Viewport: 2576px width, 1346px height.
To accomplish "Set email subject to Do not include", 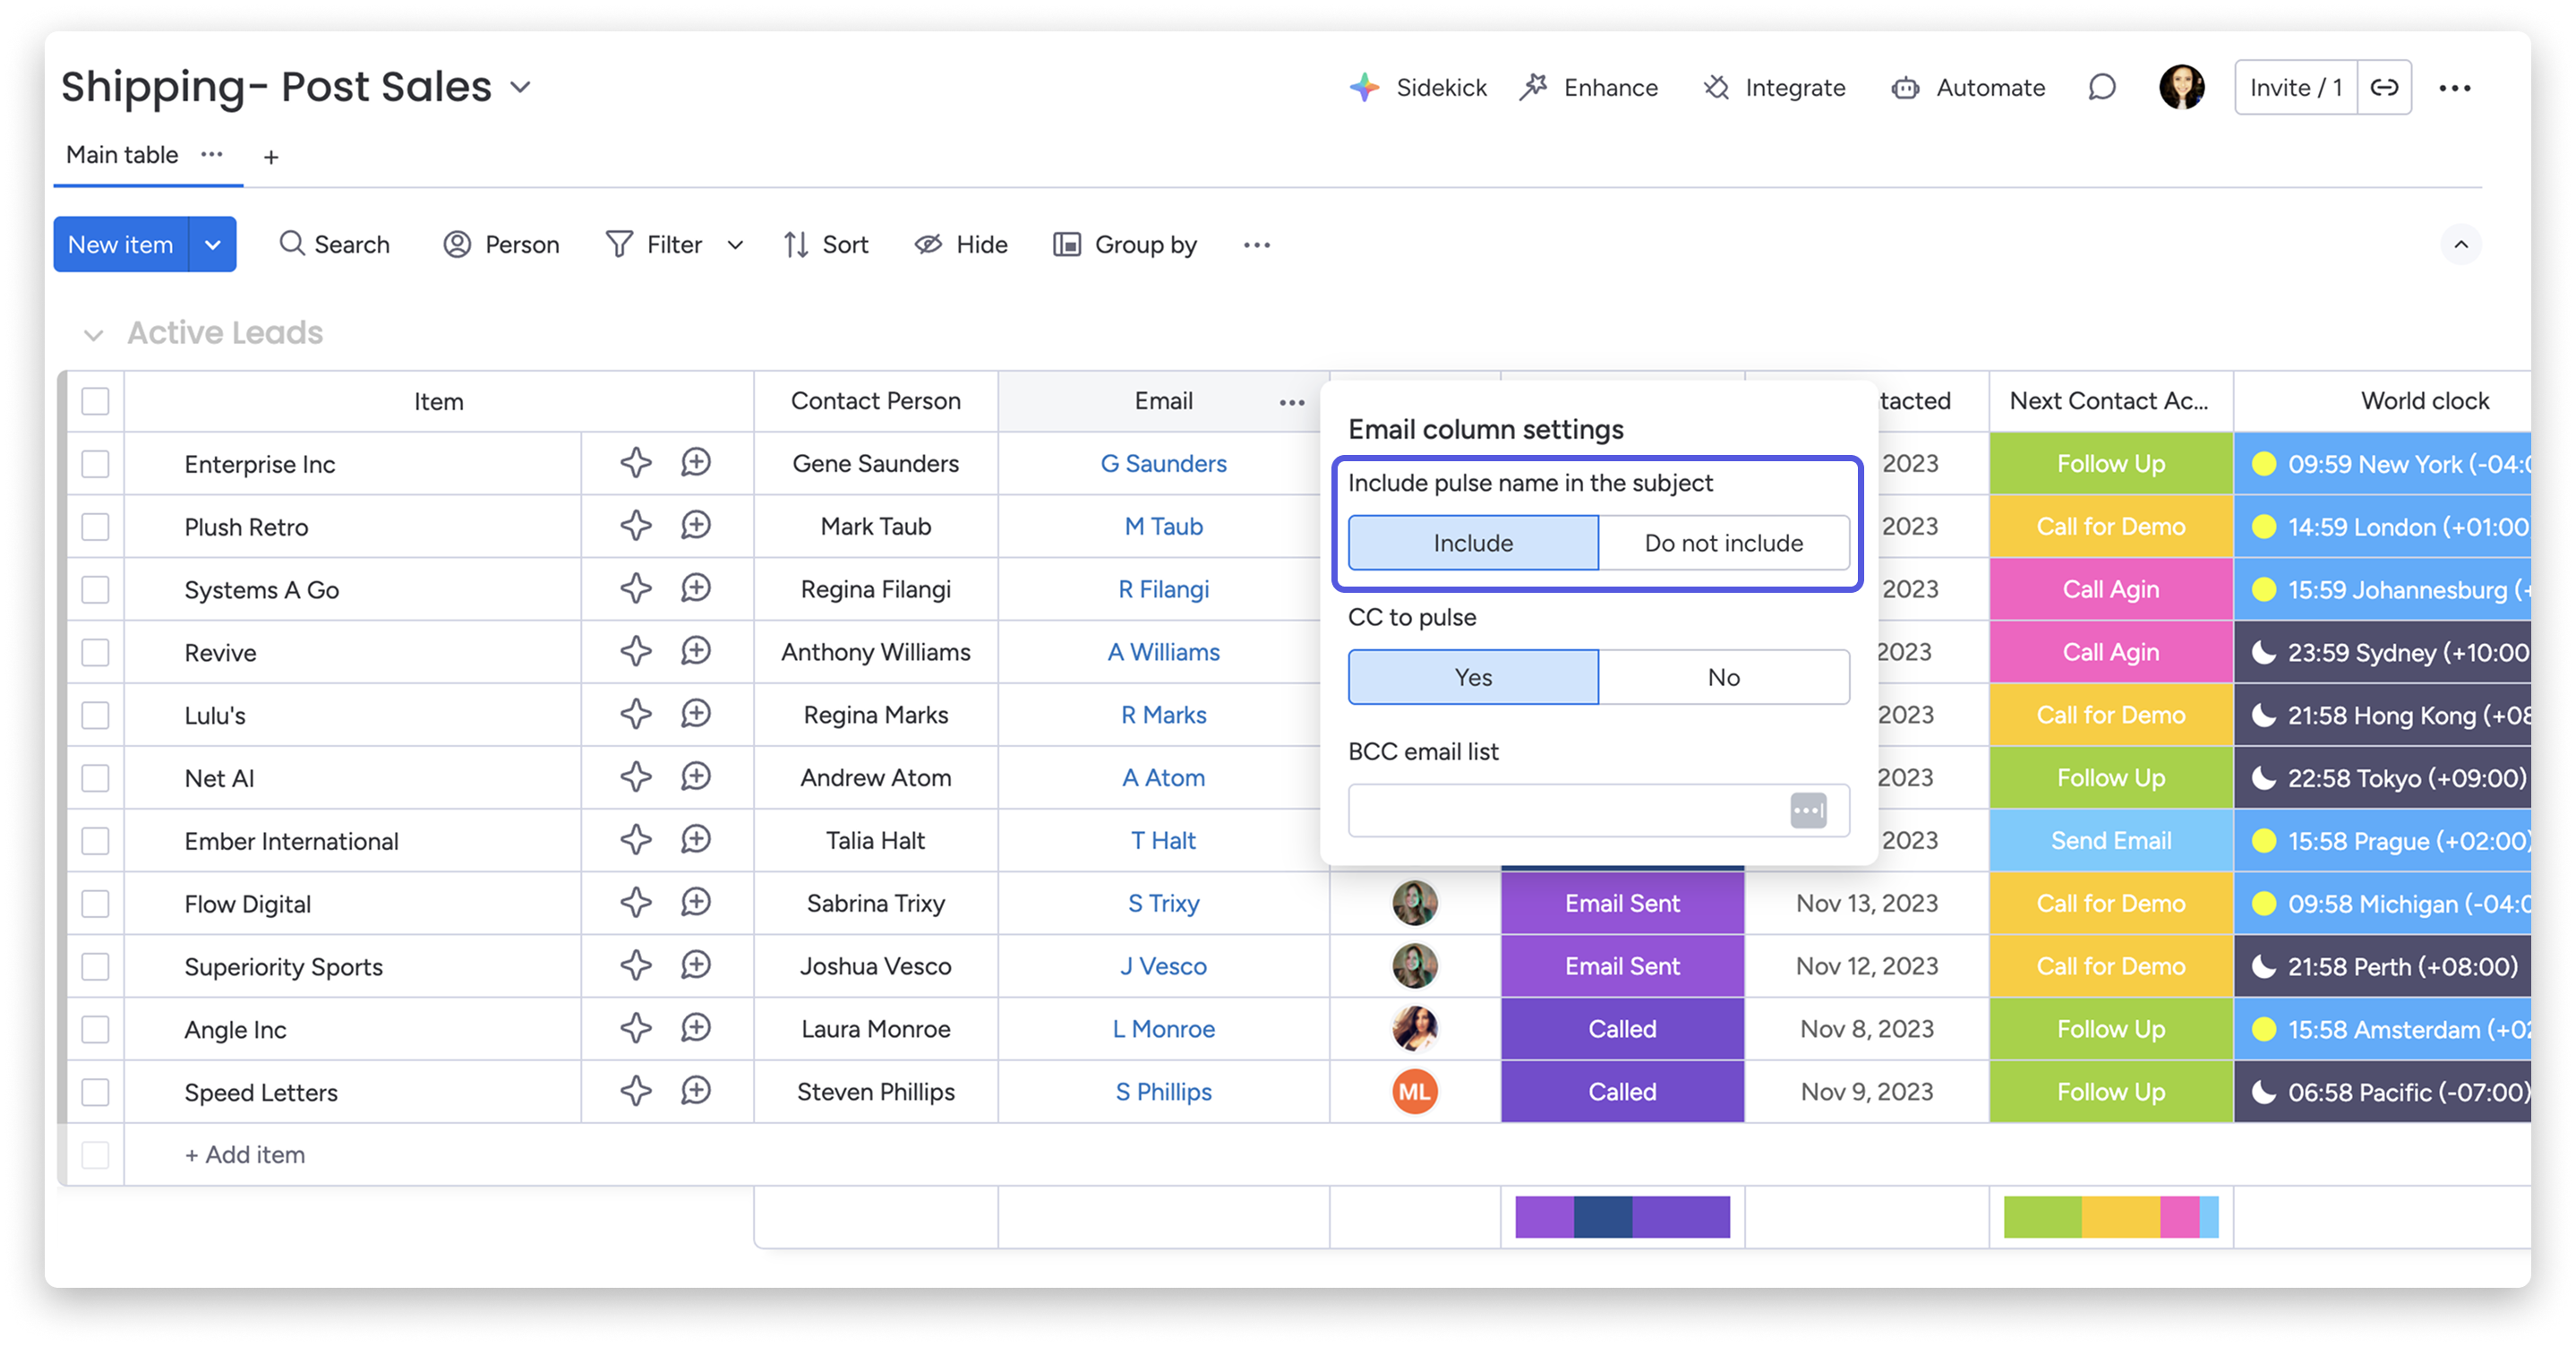I will pyautogui.click(x=1722, y=543).
